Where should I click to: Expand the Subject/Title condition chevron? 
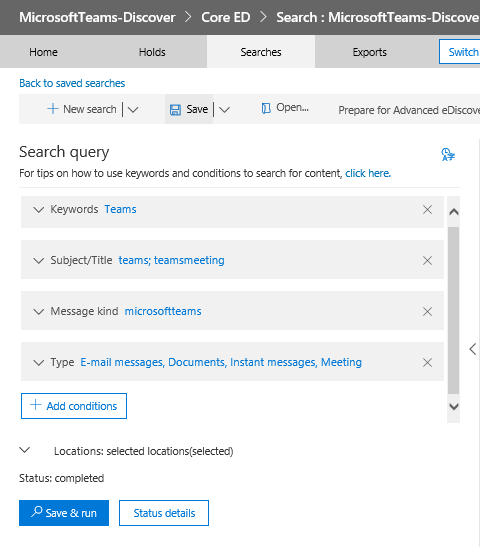tap(38, 260)
